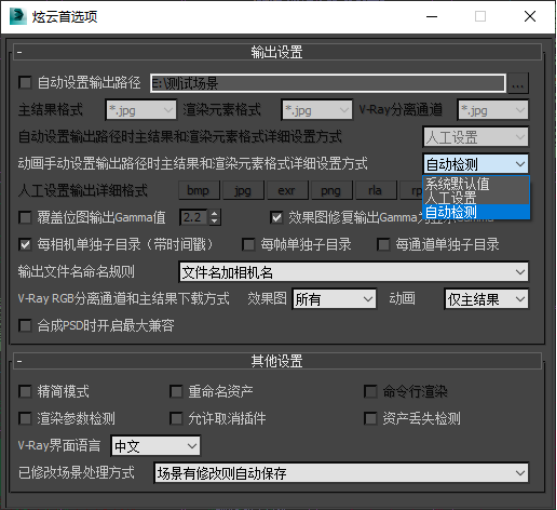
Task: Collapse the 其他设置 section with minus icon
Action: (20, 362)
